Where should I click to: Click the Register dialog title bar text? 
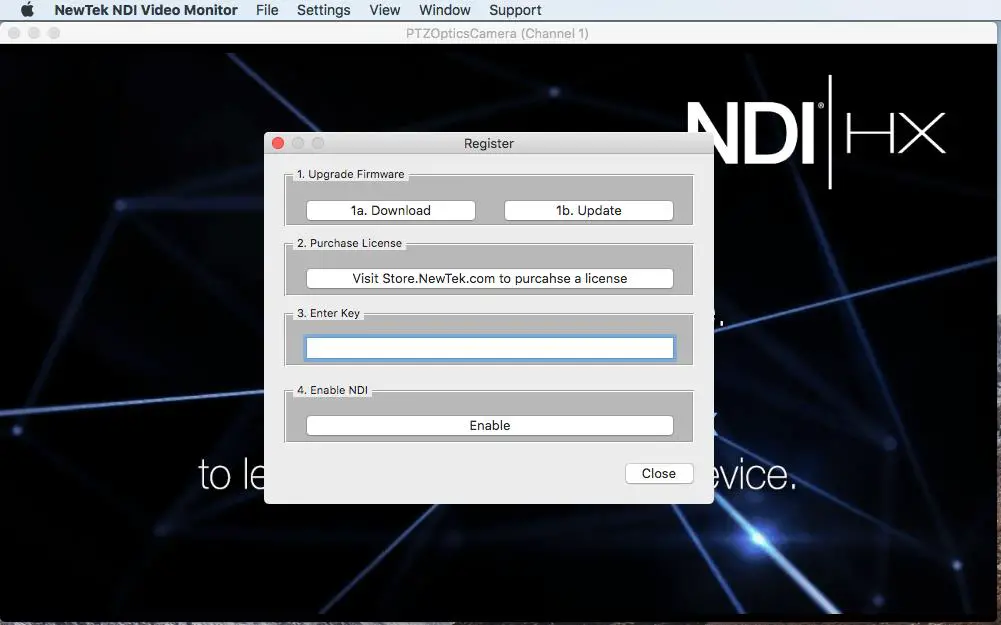click(488, 144)
